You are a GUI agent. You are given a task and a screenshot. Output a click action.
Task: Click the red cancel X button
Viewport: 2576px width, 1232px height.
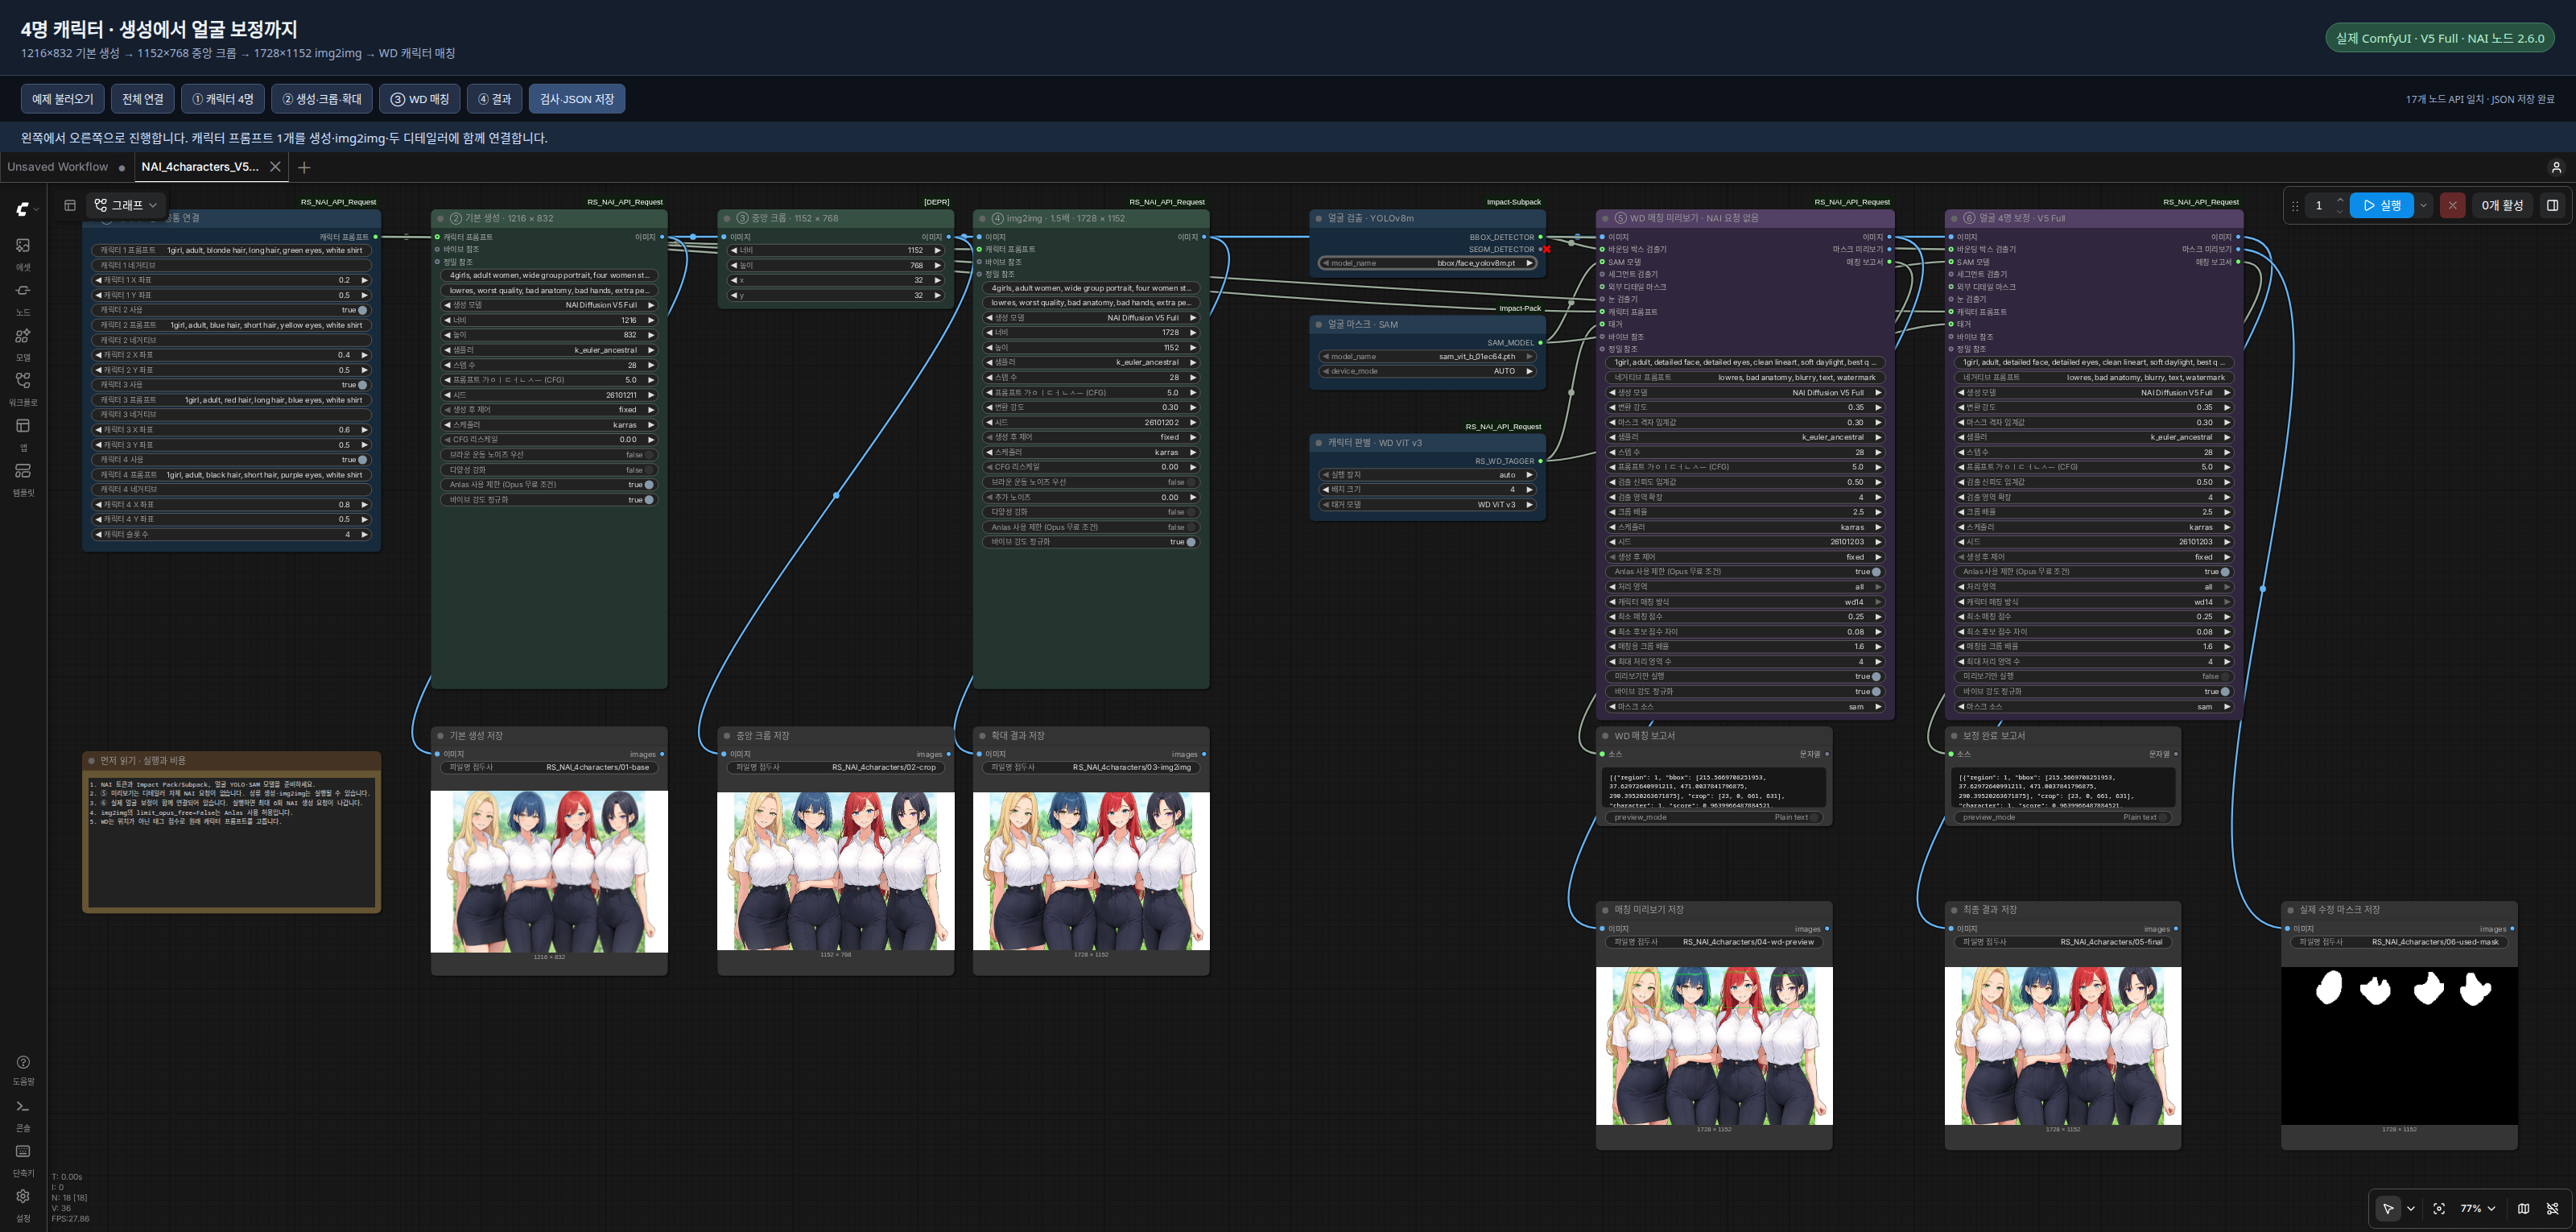pyautogui.click(x=2452, y=205)
